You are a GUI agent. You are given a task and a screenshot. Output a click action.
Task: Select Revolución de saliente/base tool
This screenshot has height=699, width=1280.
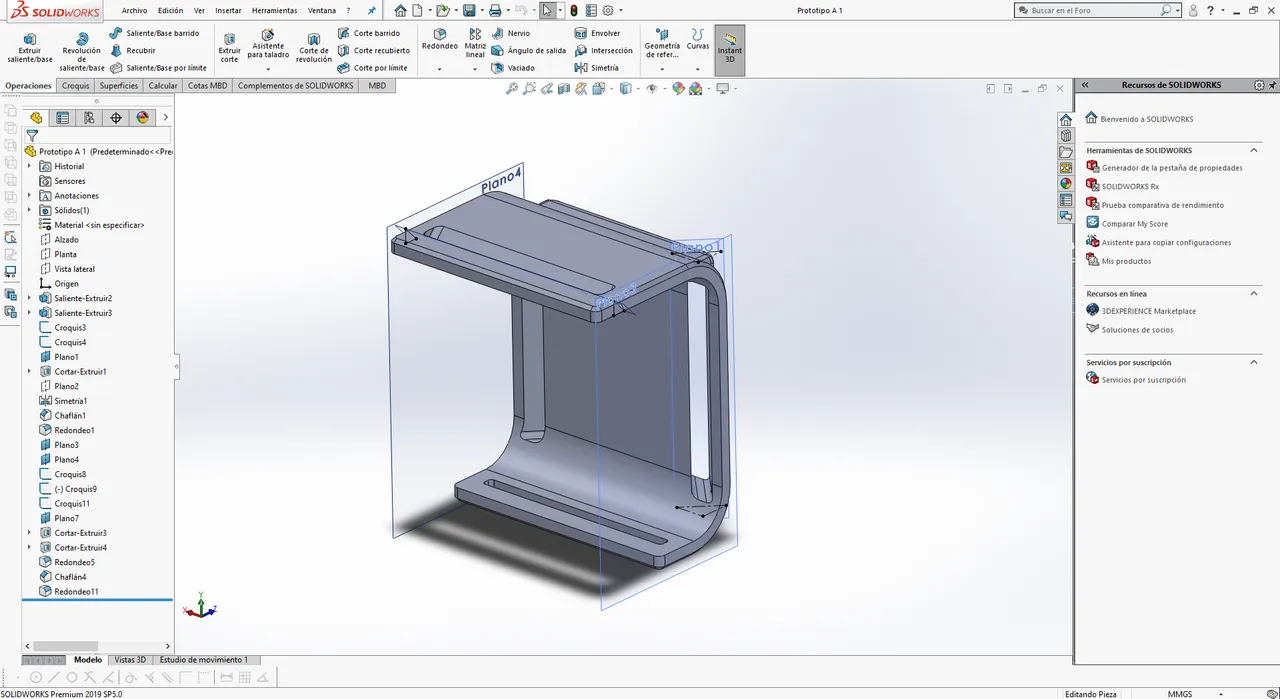pos(81,51)
